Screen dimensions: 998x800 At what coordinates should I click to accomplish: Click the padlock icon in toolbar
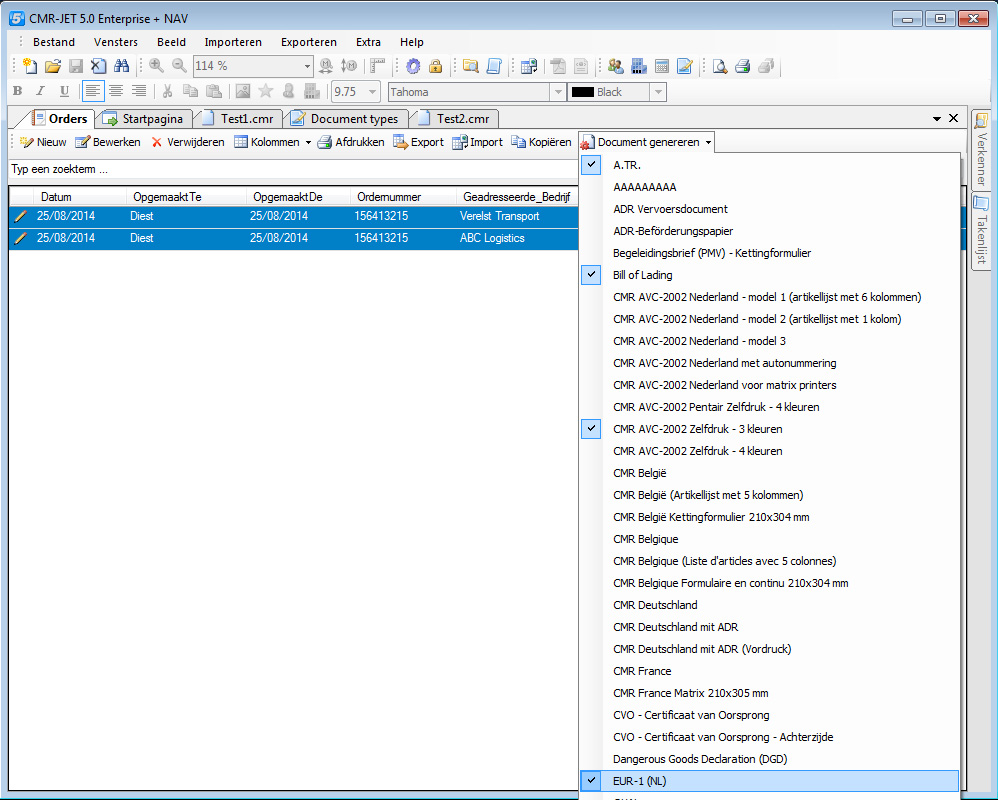click(435, 67)
